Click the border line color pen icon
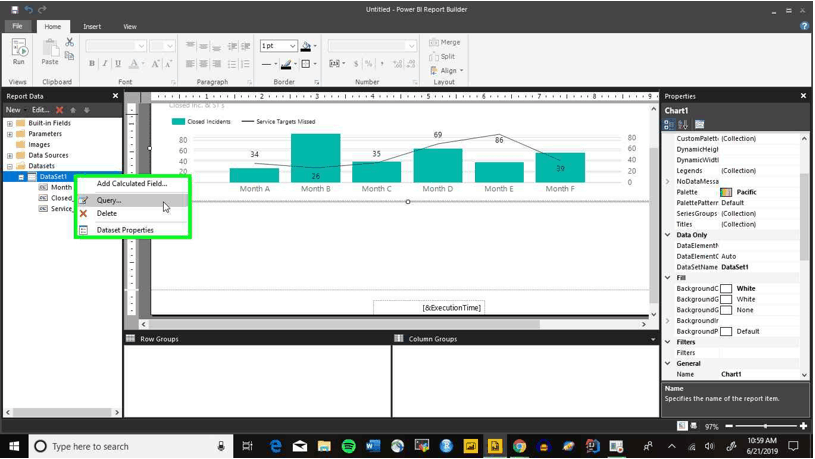Image resolution: width=815 pixels, height=459 pixels. pyautogui.click(x=286, y=64)
